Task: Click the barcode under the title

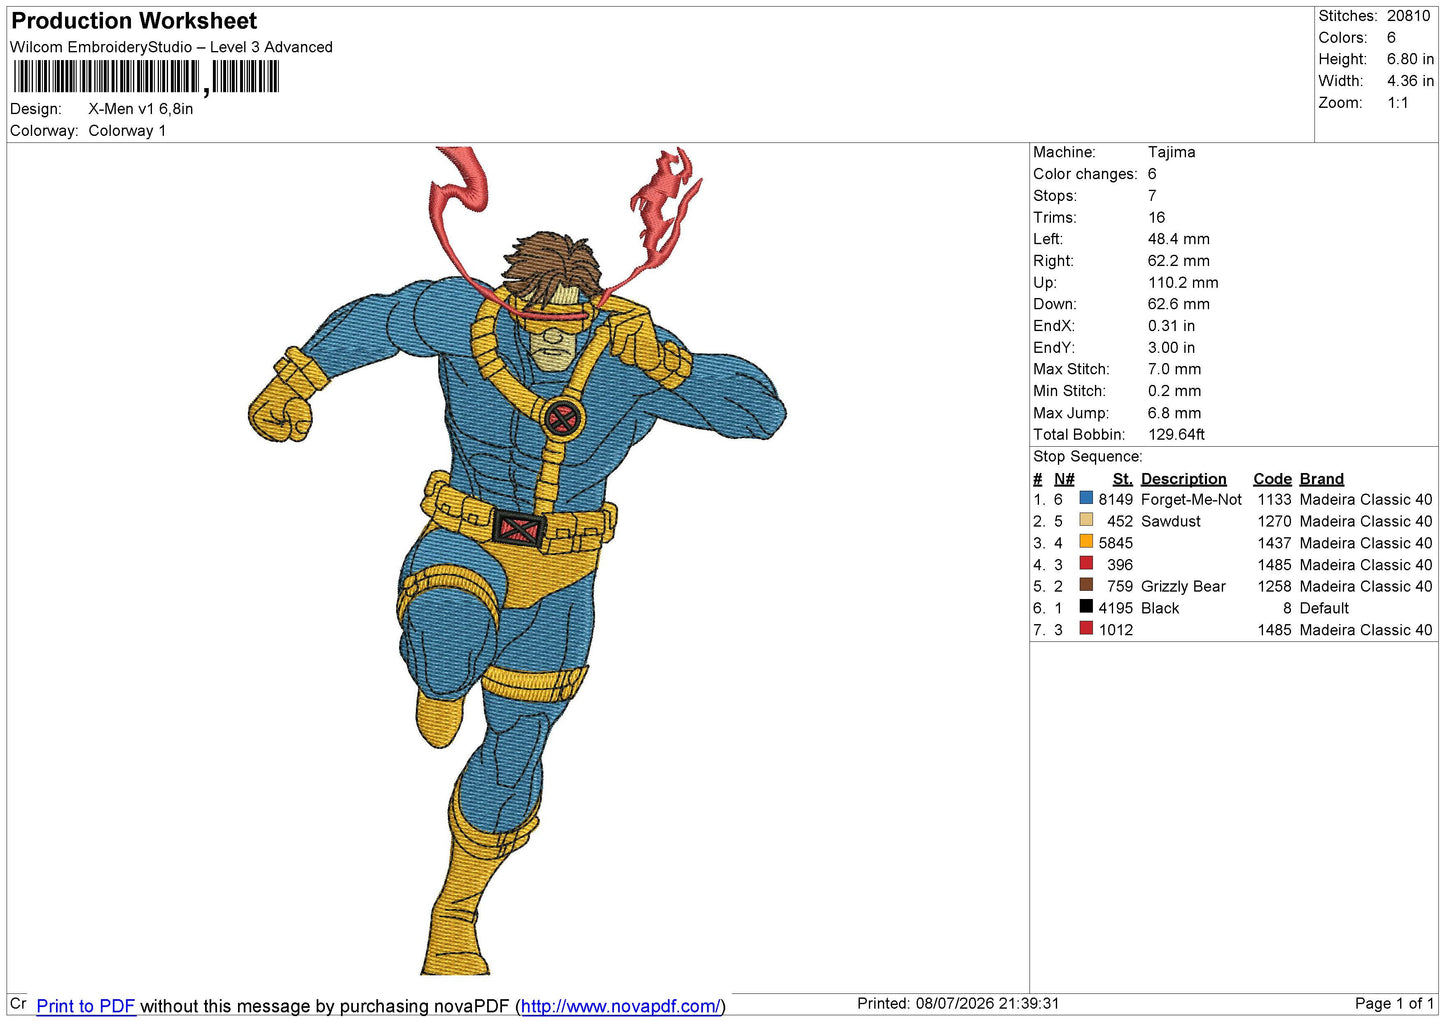Action: 146,77
